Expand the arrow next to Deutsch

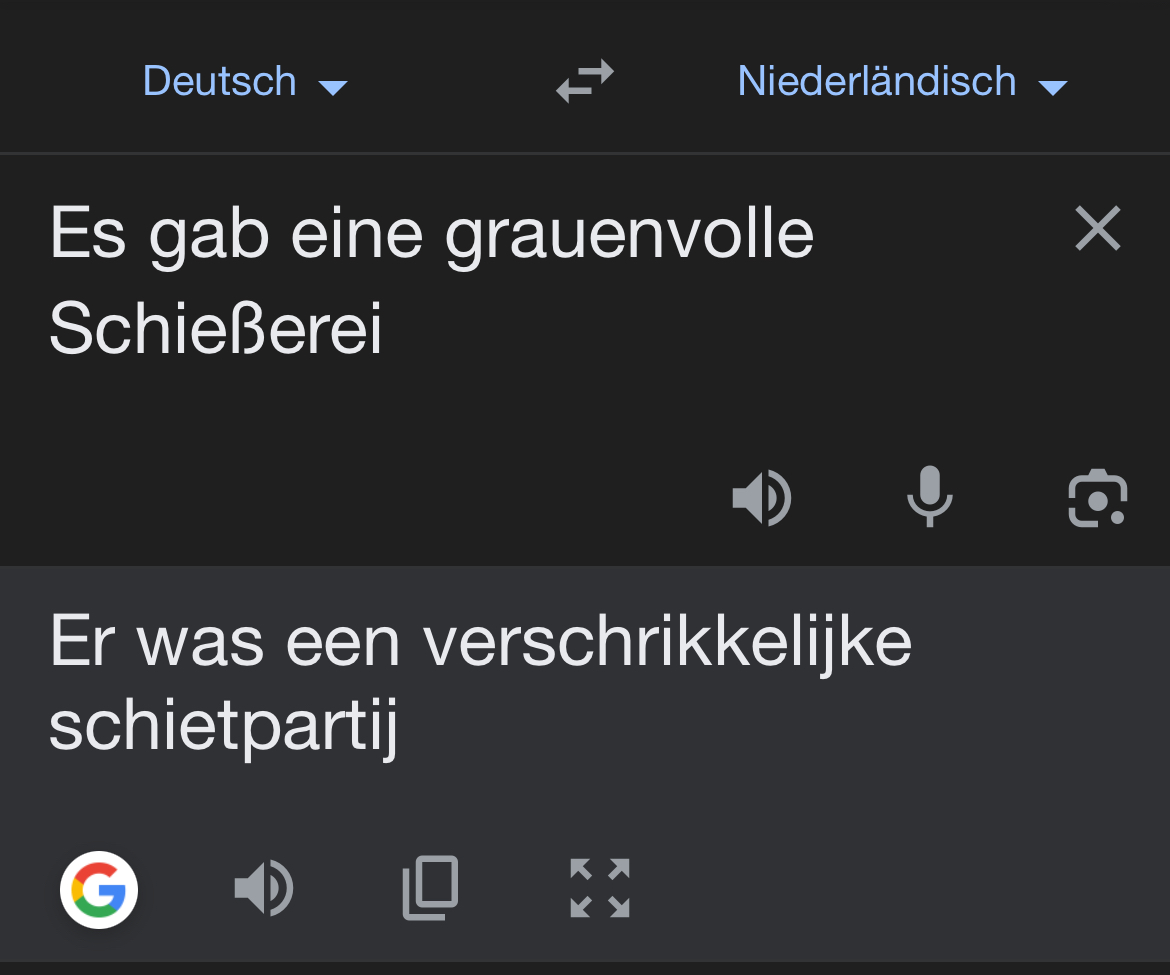[332, 87]
